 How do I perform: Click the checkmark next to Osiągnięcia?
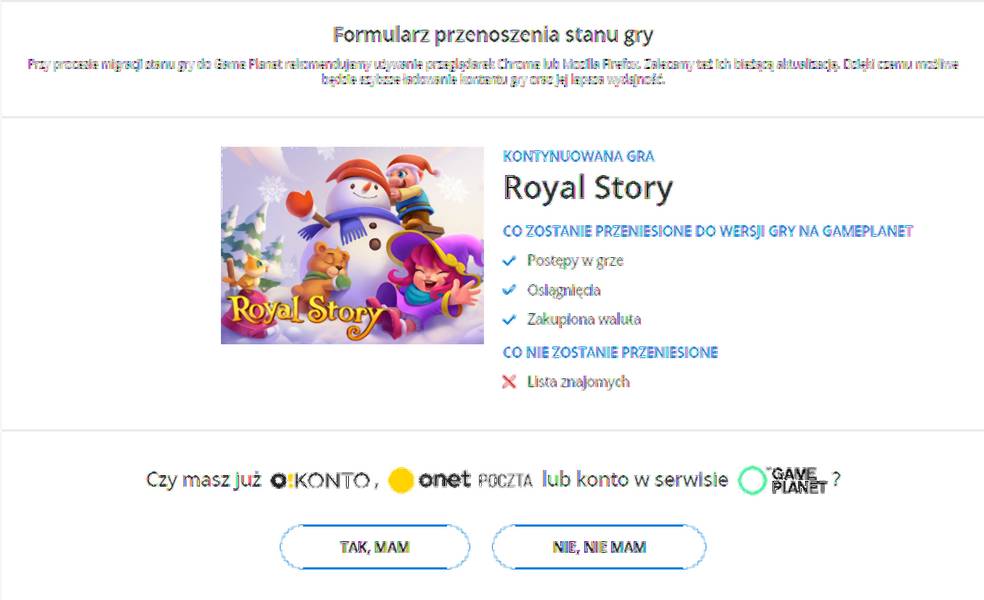(511, 289)
